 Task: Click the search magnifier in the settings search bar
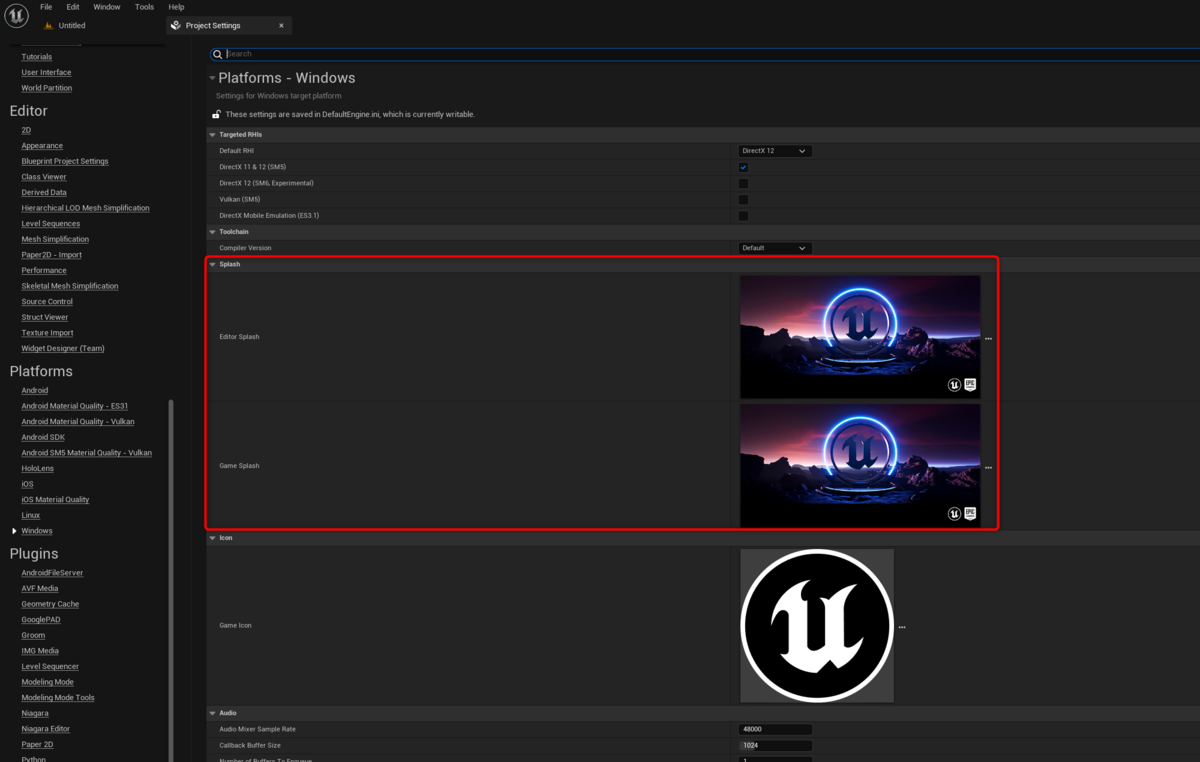point(217,54)
